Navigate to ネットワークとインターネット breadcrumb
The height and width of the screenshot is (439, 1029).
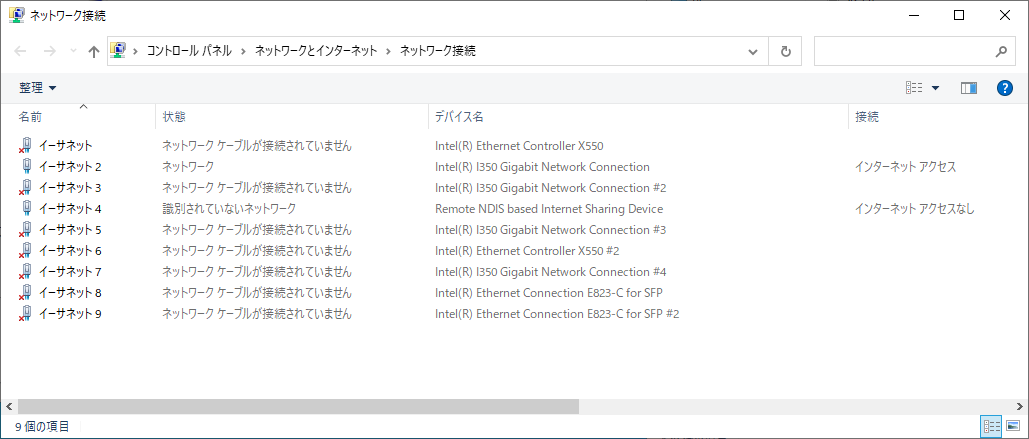[316, 51]
